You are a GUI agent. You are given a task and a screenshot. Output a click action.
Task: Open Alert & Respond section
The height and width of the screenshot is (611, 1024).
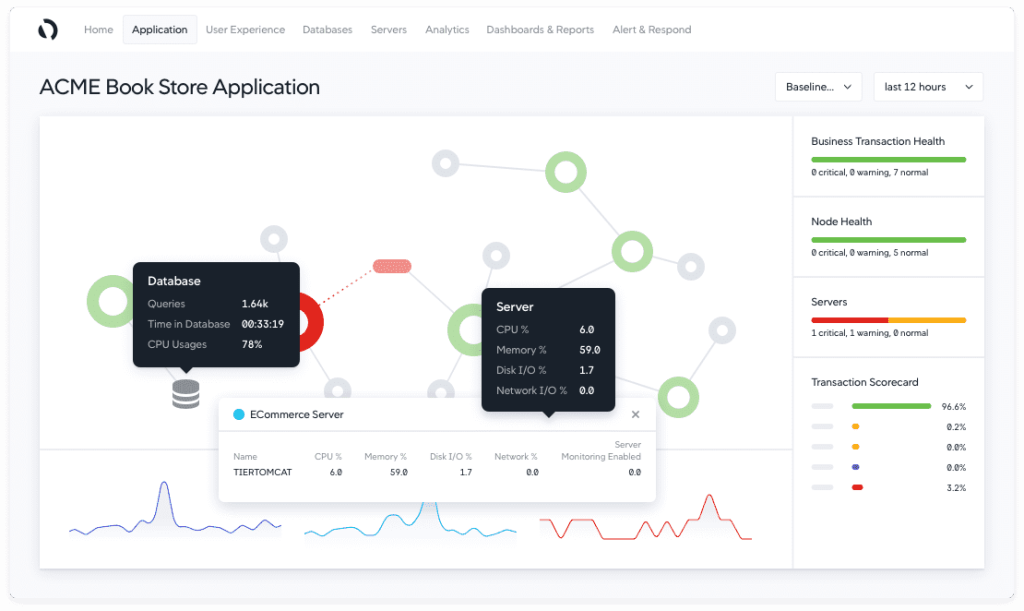652,29
